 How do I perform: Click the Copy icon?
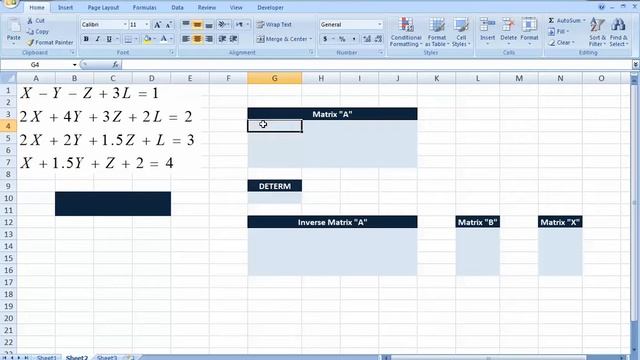[x=30, y=31]
